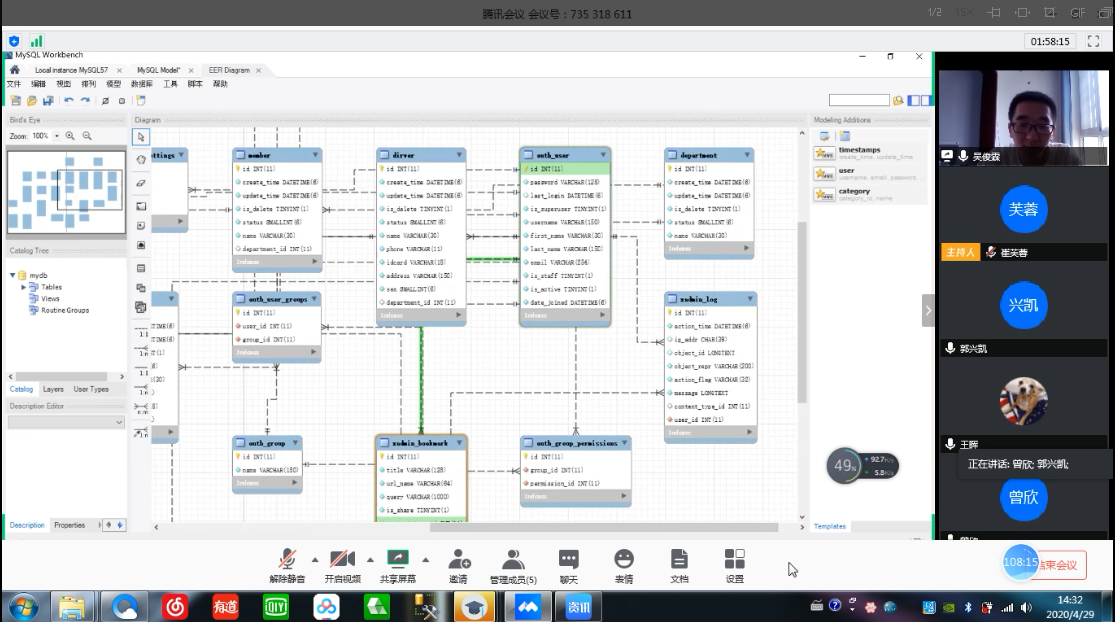
Task: Select the hand pan tool
Action: pos(141,159)
